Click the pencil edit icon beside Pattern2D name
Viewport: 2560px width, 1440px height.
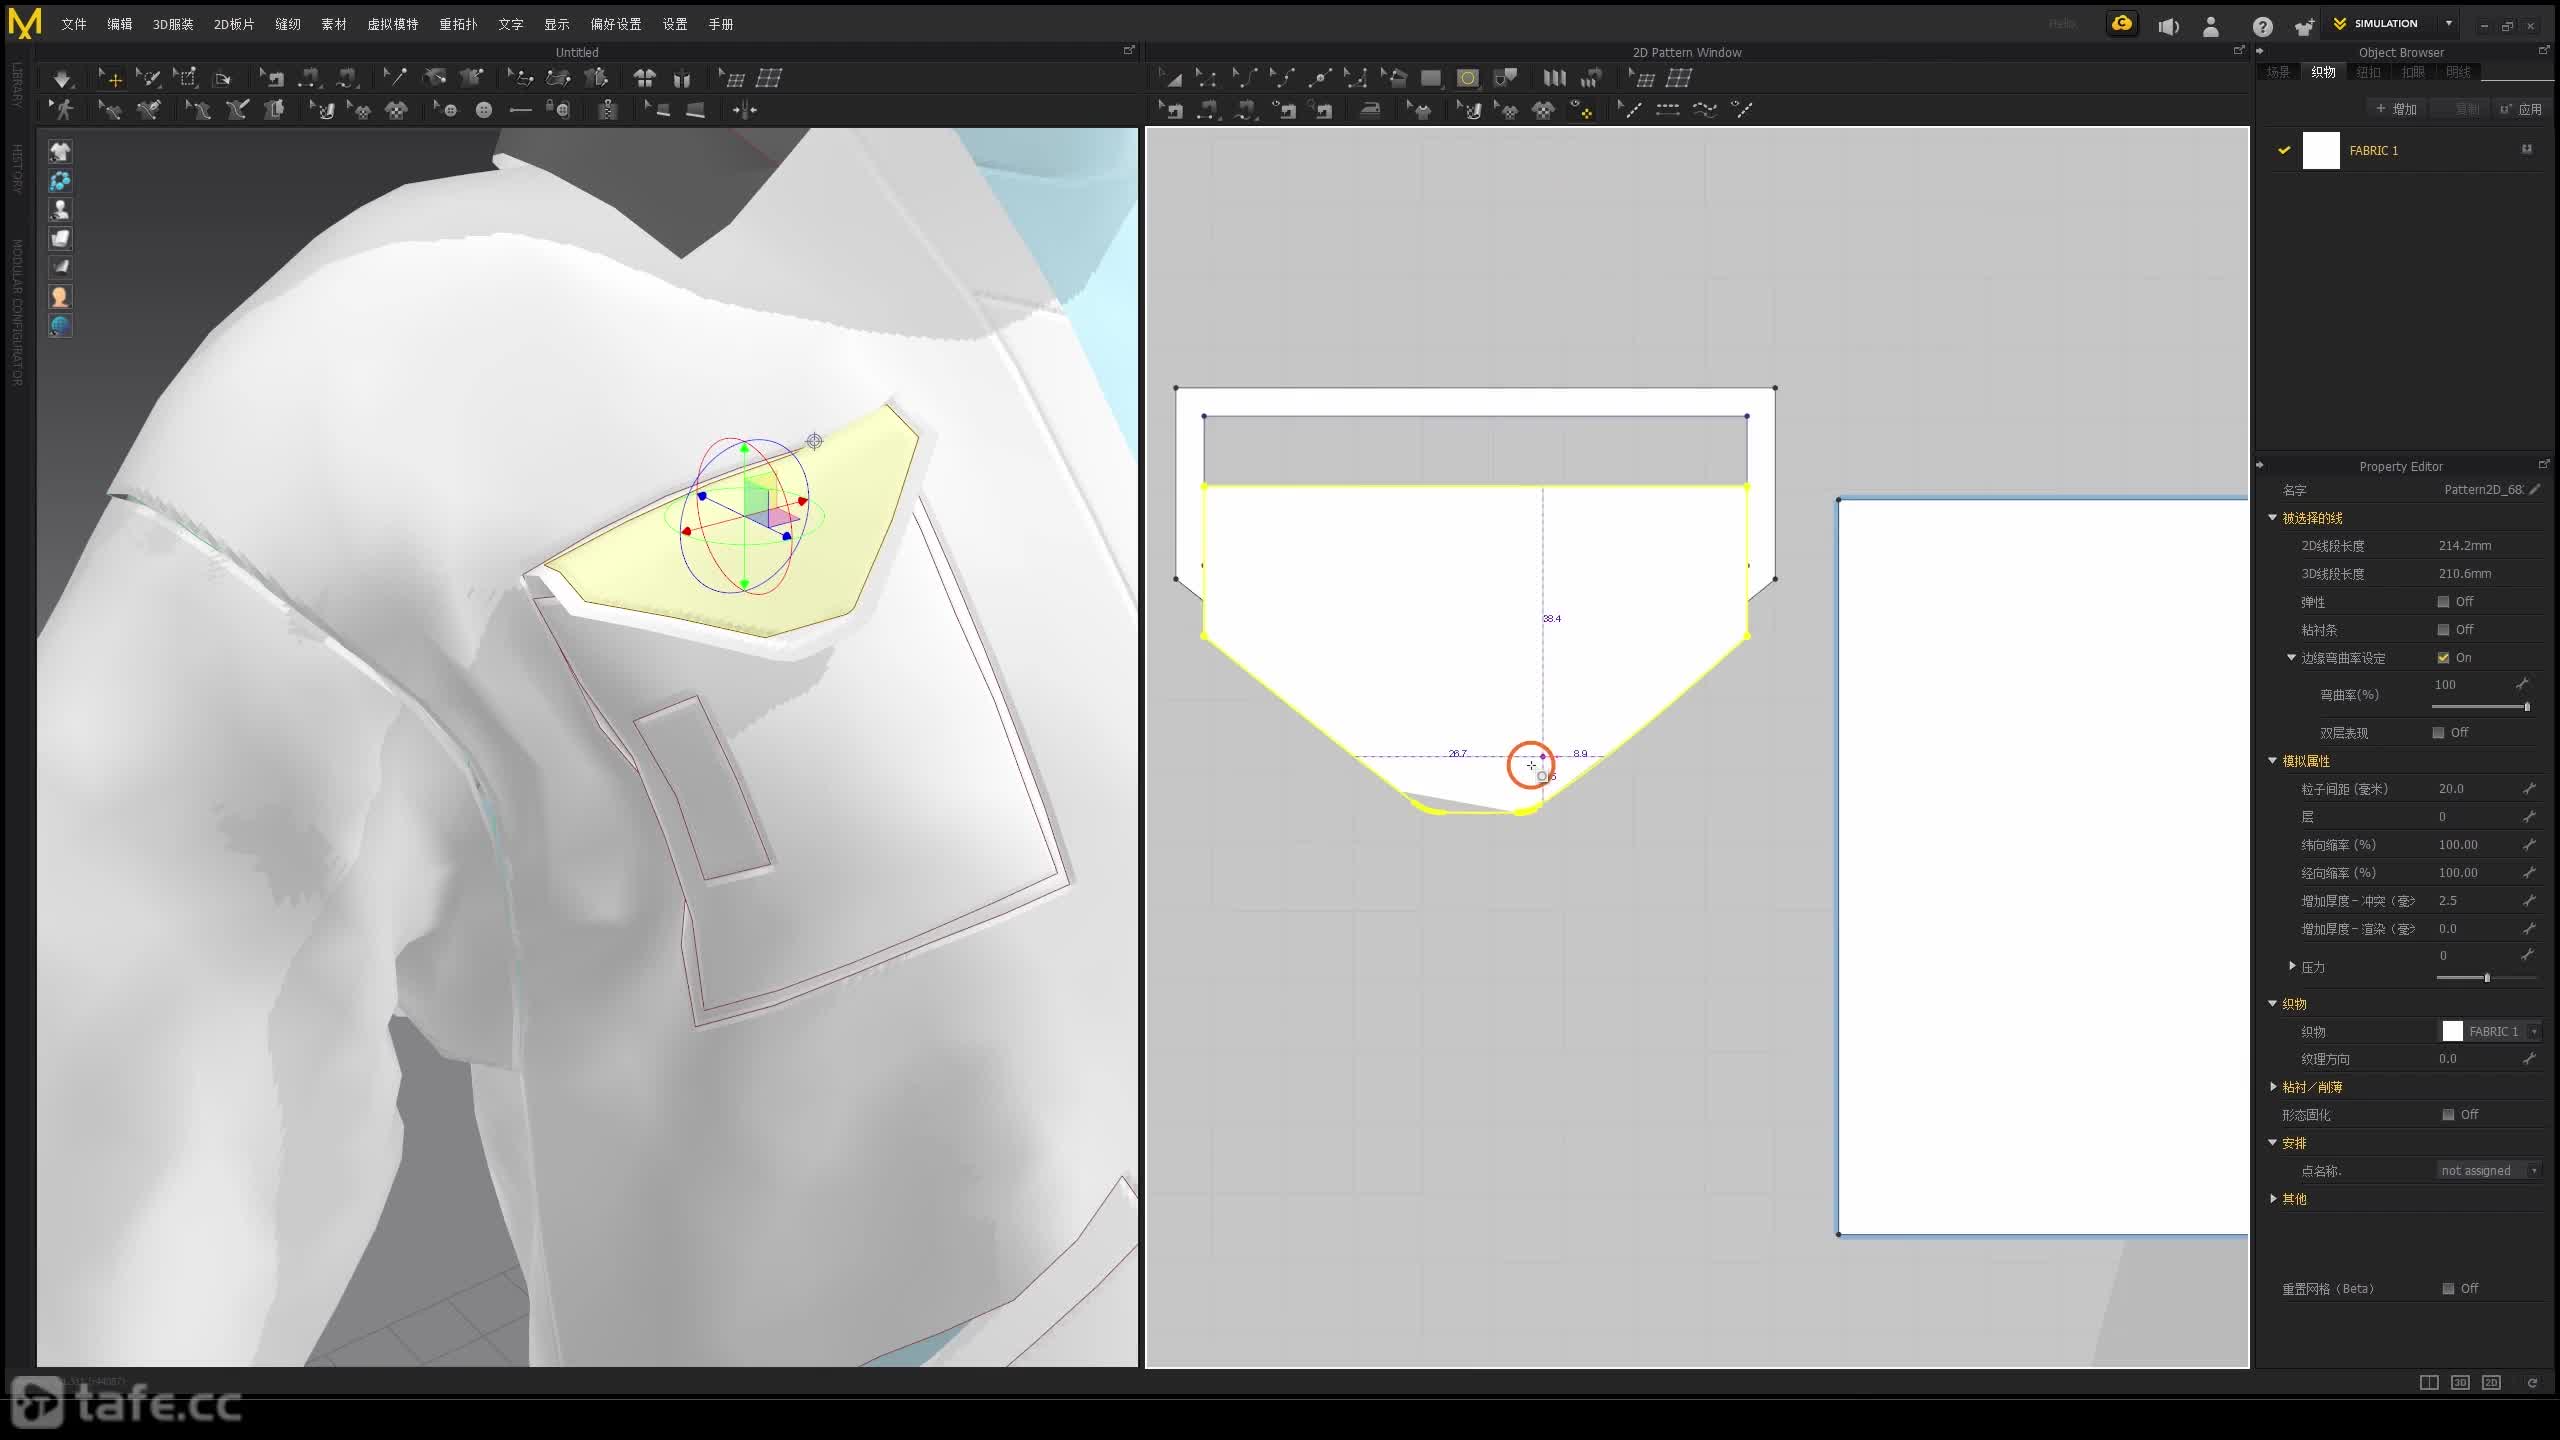(x=2535, y=490)
